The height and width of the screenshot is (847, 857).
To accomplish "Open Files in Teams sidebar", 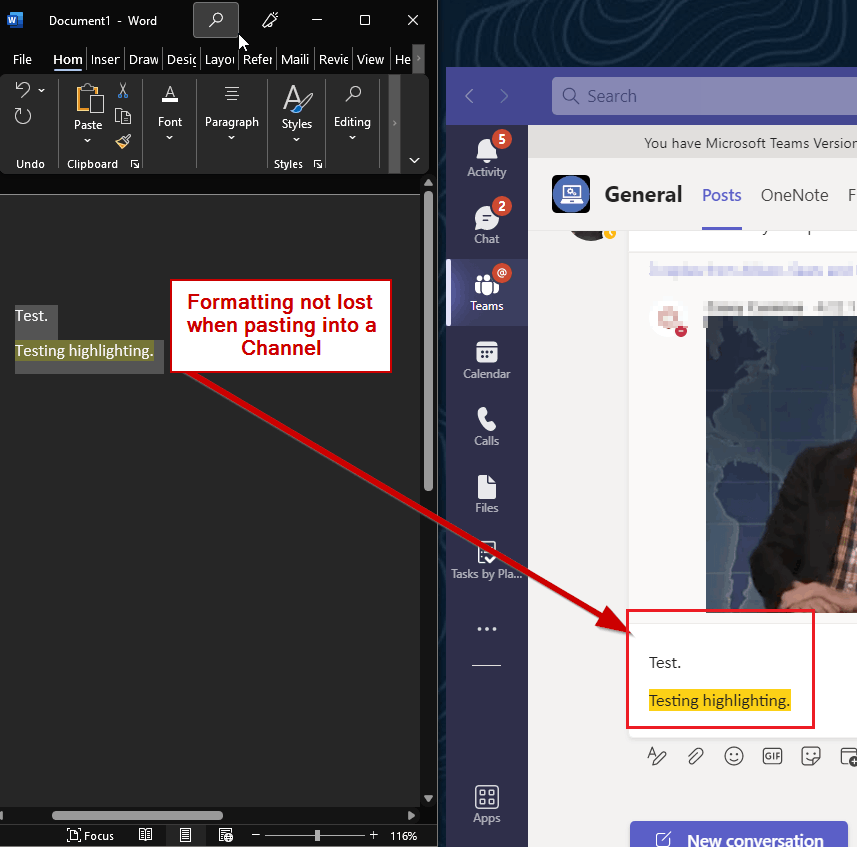I will coord(486,494).
